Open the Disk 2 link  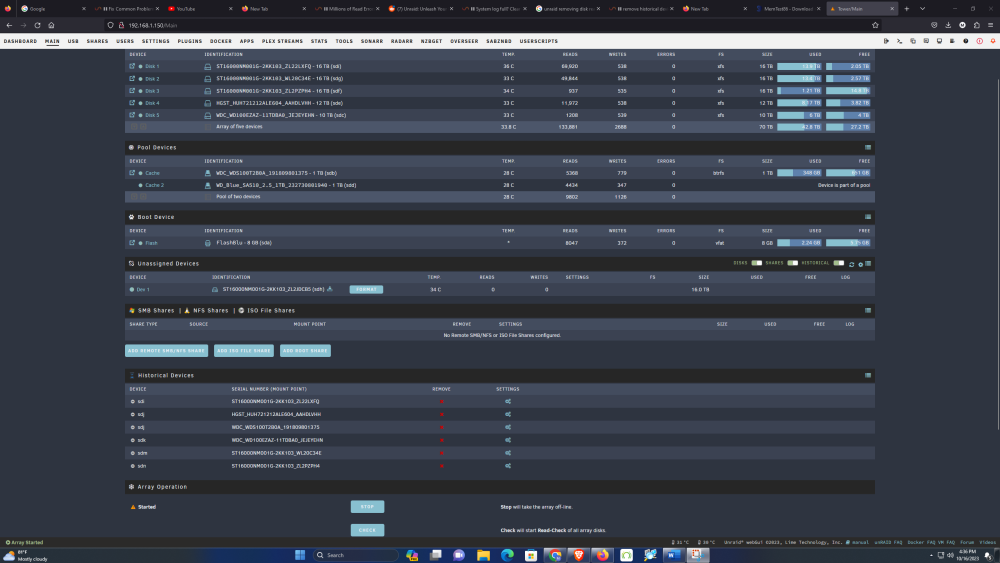click(152, 78)
